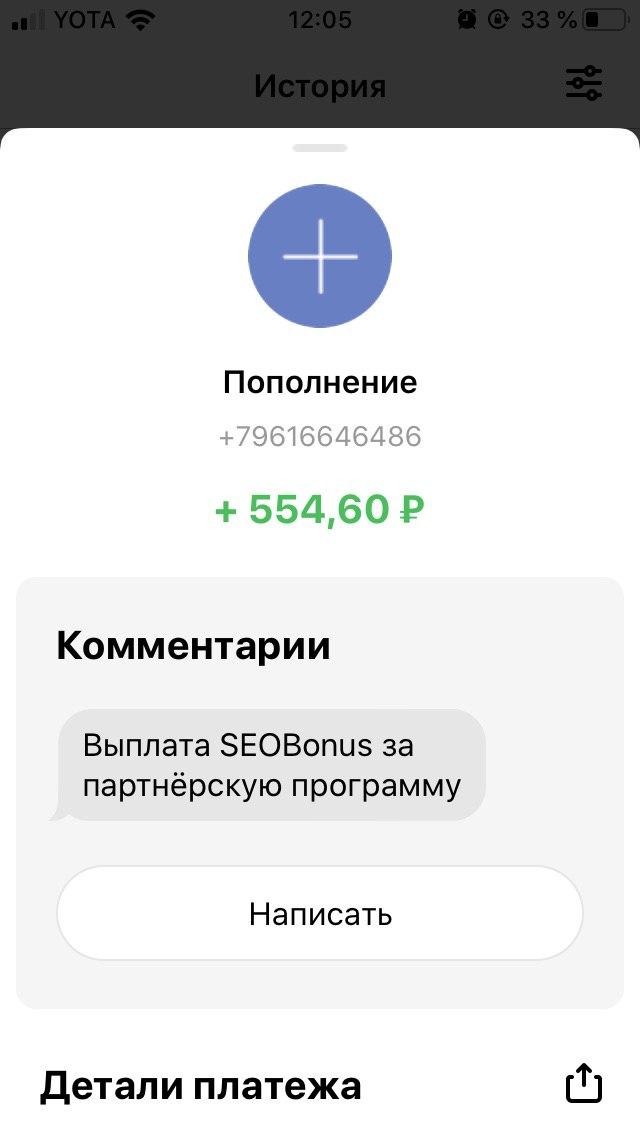Viewport: 640px width, 1136px height.
Task: Tap the + 554,60 ₽ amount
Action: tap(320, 509)
